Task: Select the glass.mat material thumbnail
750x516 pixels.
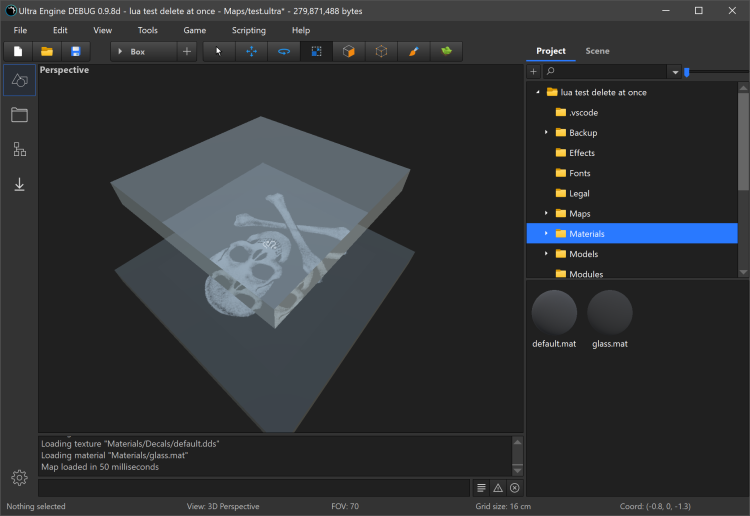Action: click(609, 312)
